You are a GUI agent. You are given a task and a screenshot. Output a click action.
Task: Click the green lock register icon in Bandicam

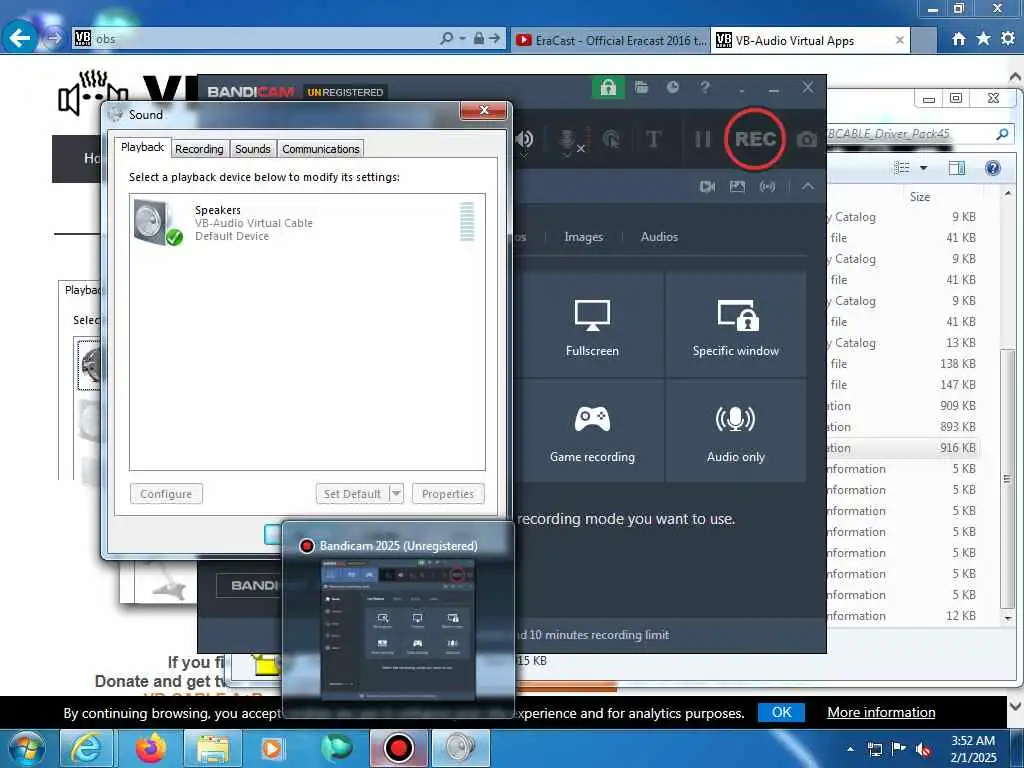[x=607, y=88]
